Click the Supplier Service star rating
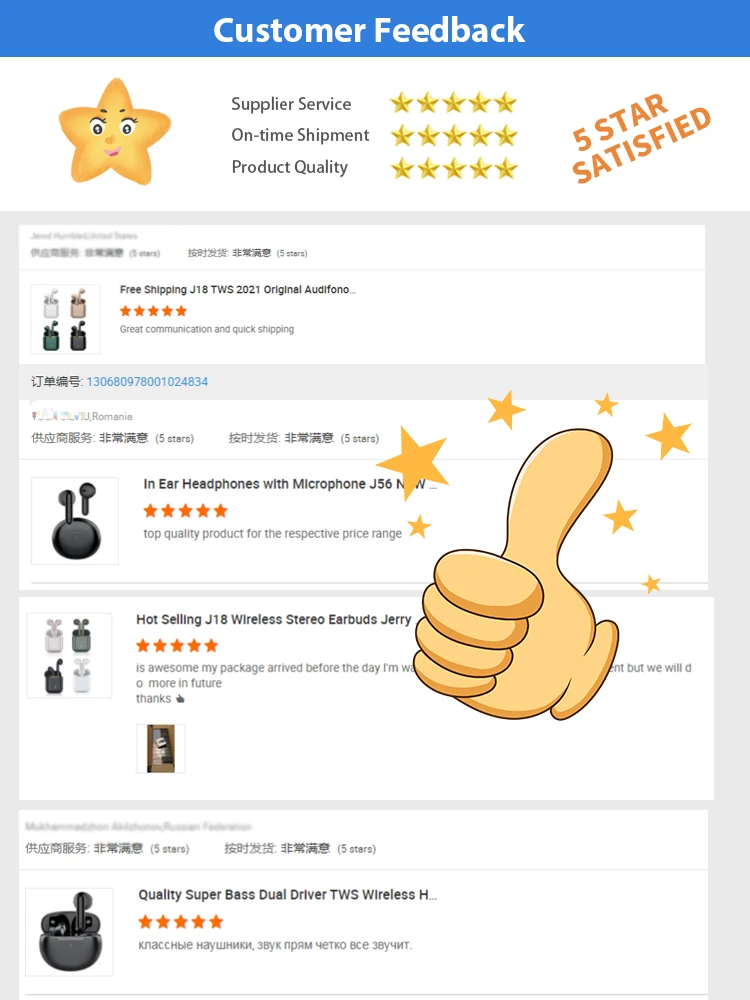Viewport: 750px width, 1000px height. [x=453, y=103]
